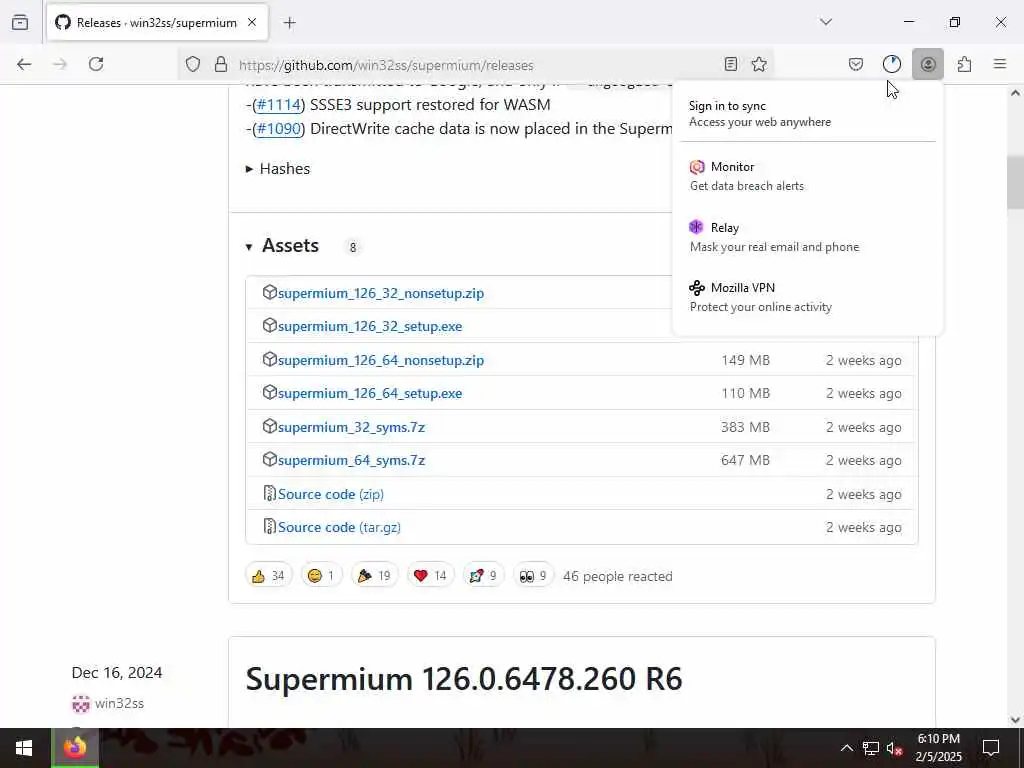Click win32ss avatar image

(81, 704)
